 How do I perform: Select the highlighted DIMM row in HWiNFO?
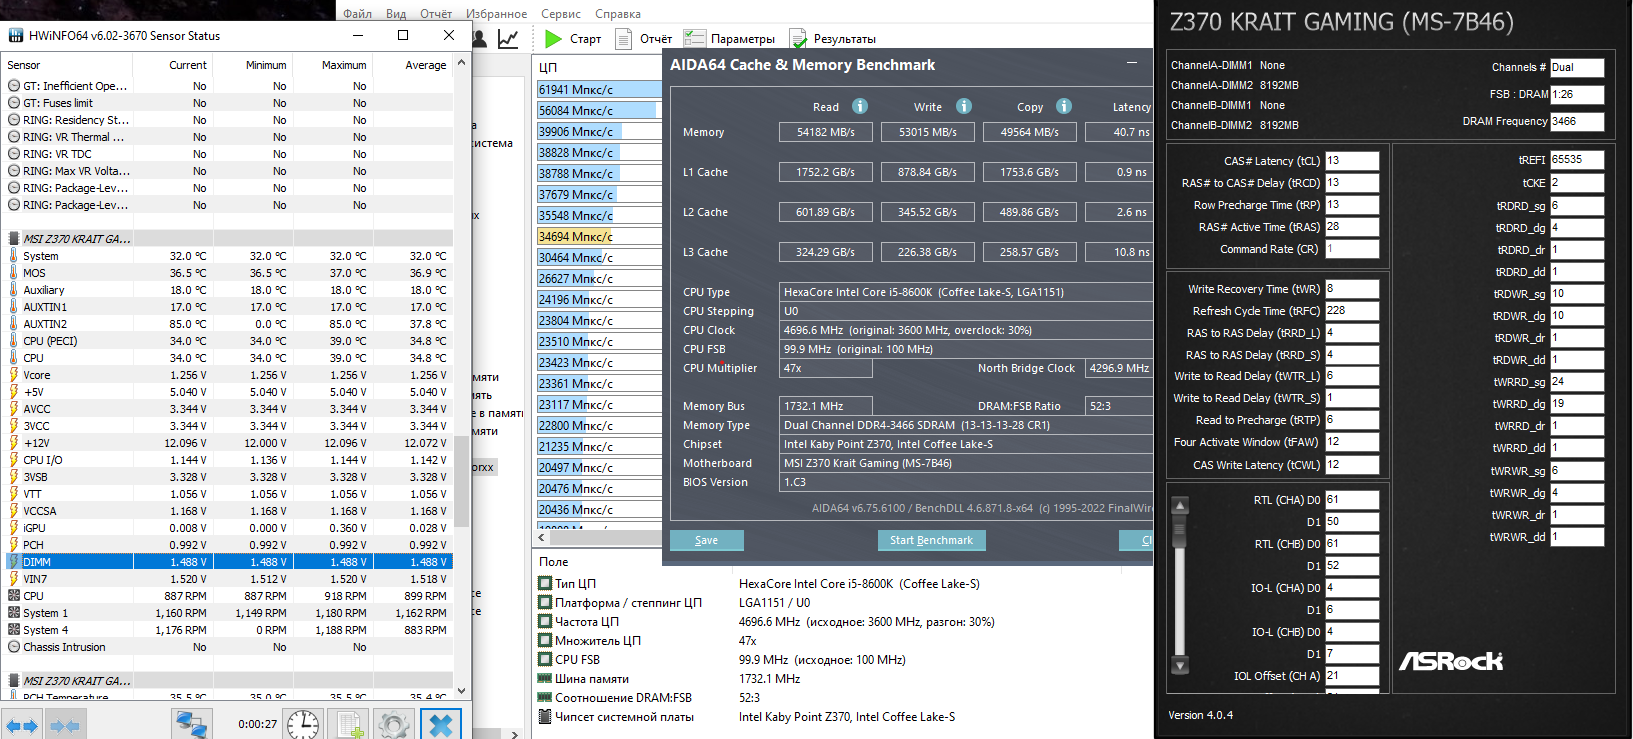[x=229, y=562]
